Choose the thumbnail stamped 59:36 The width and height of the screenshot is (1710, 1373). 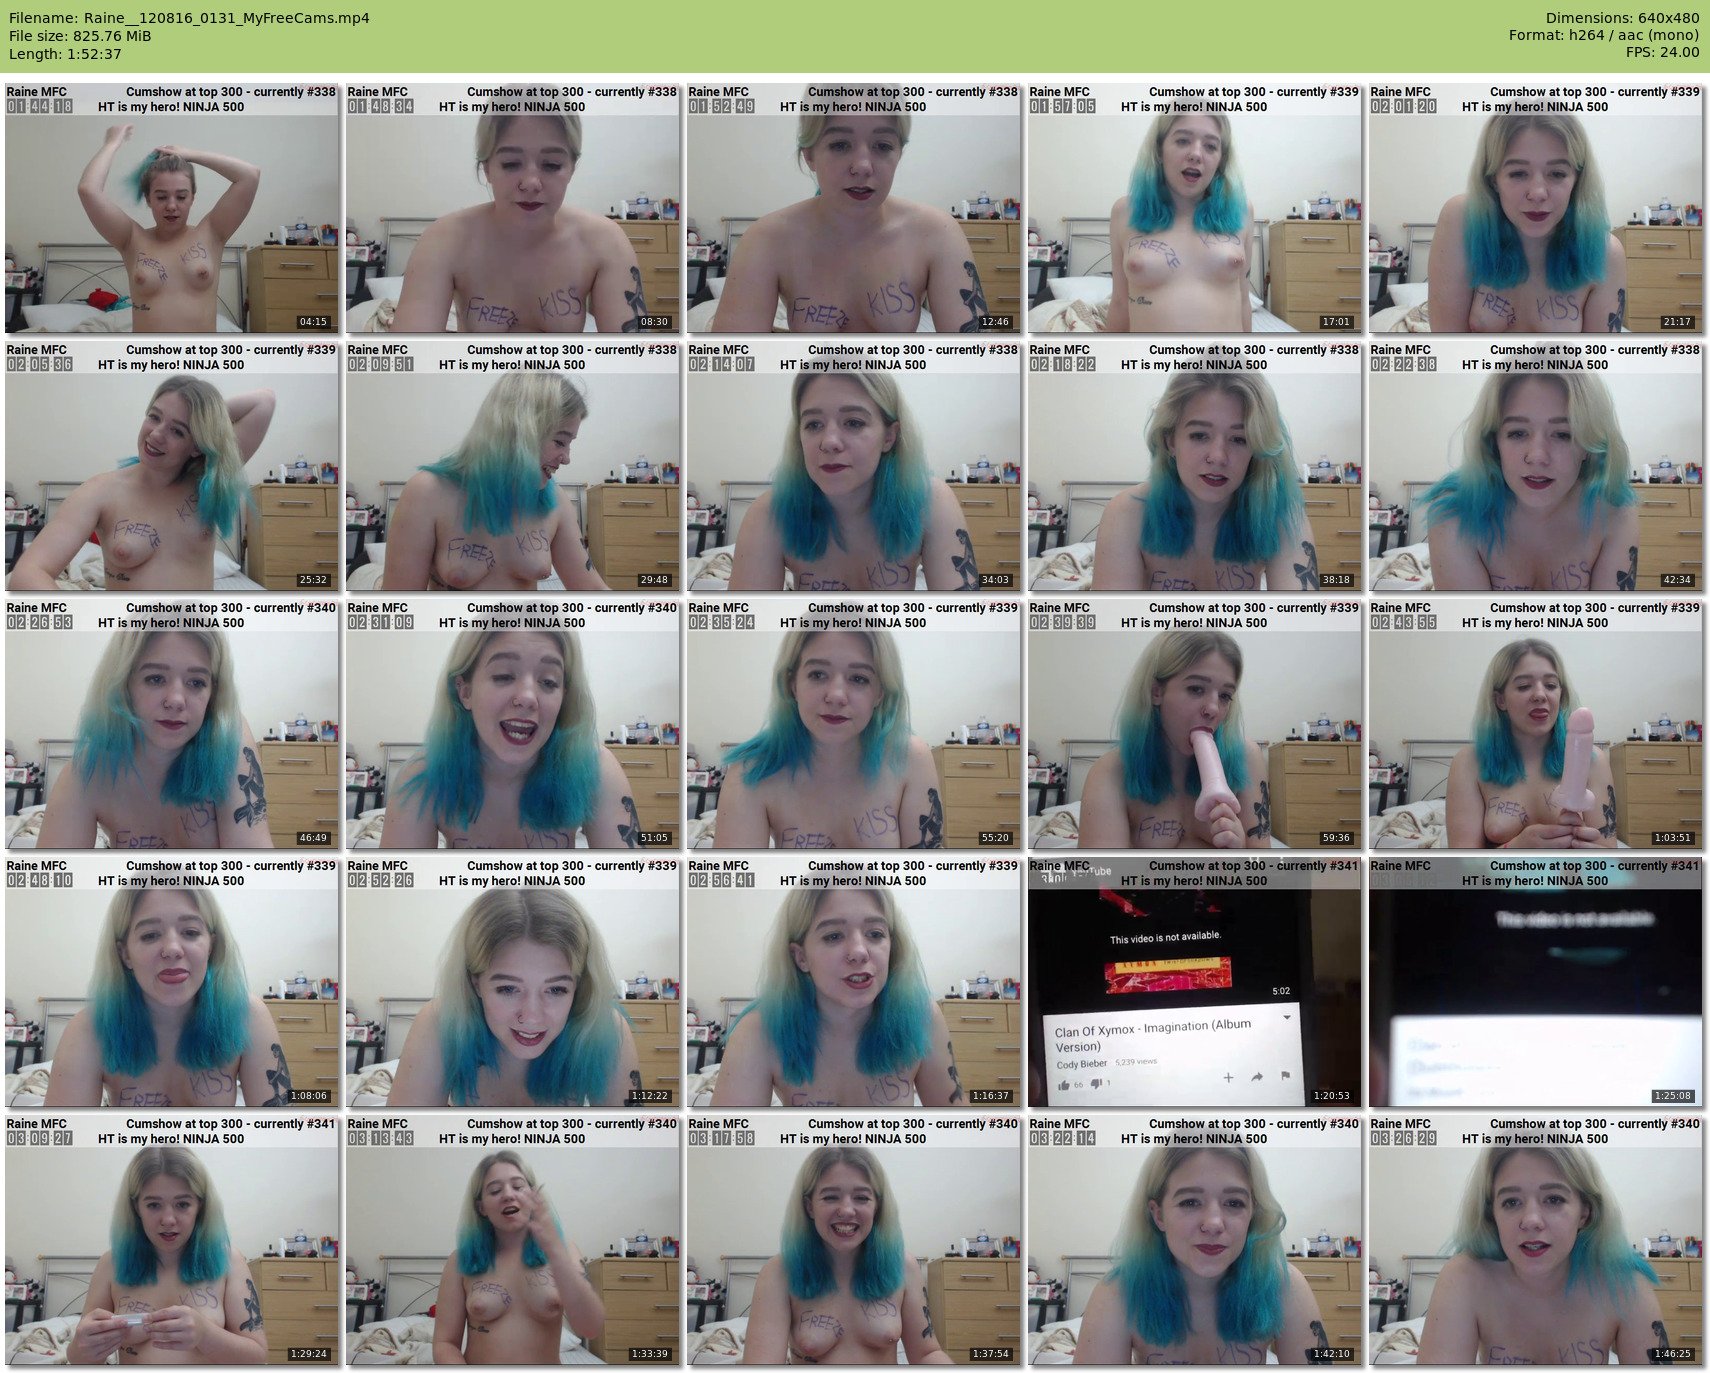[x=1195, y=724]
